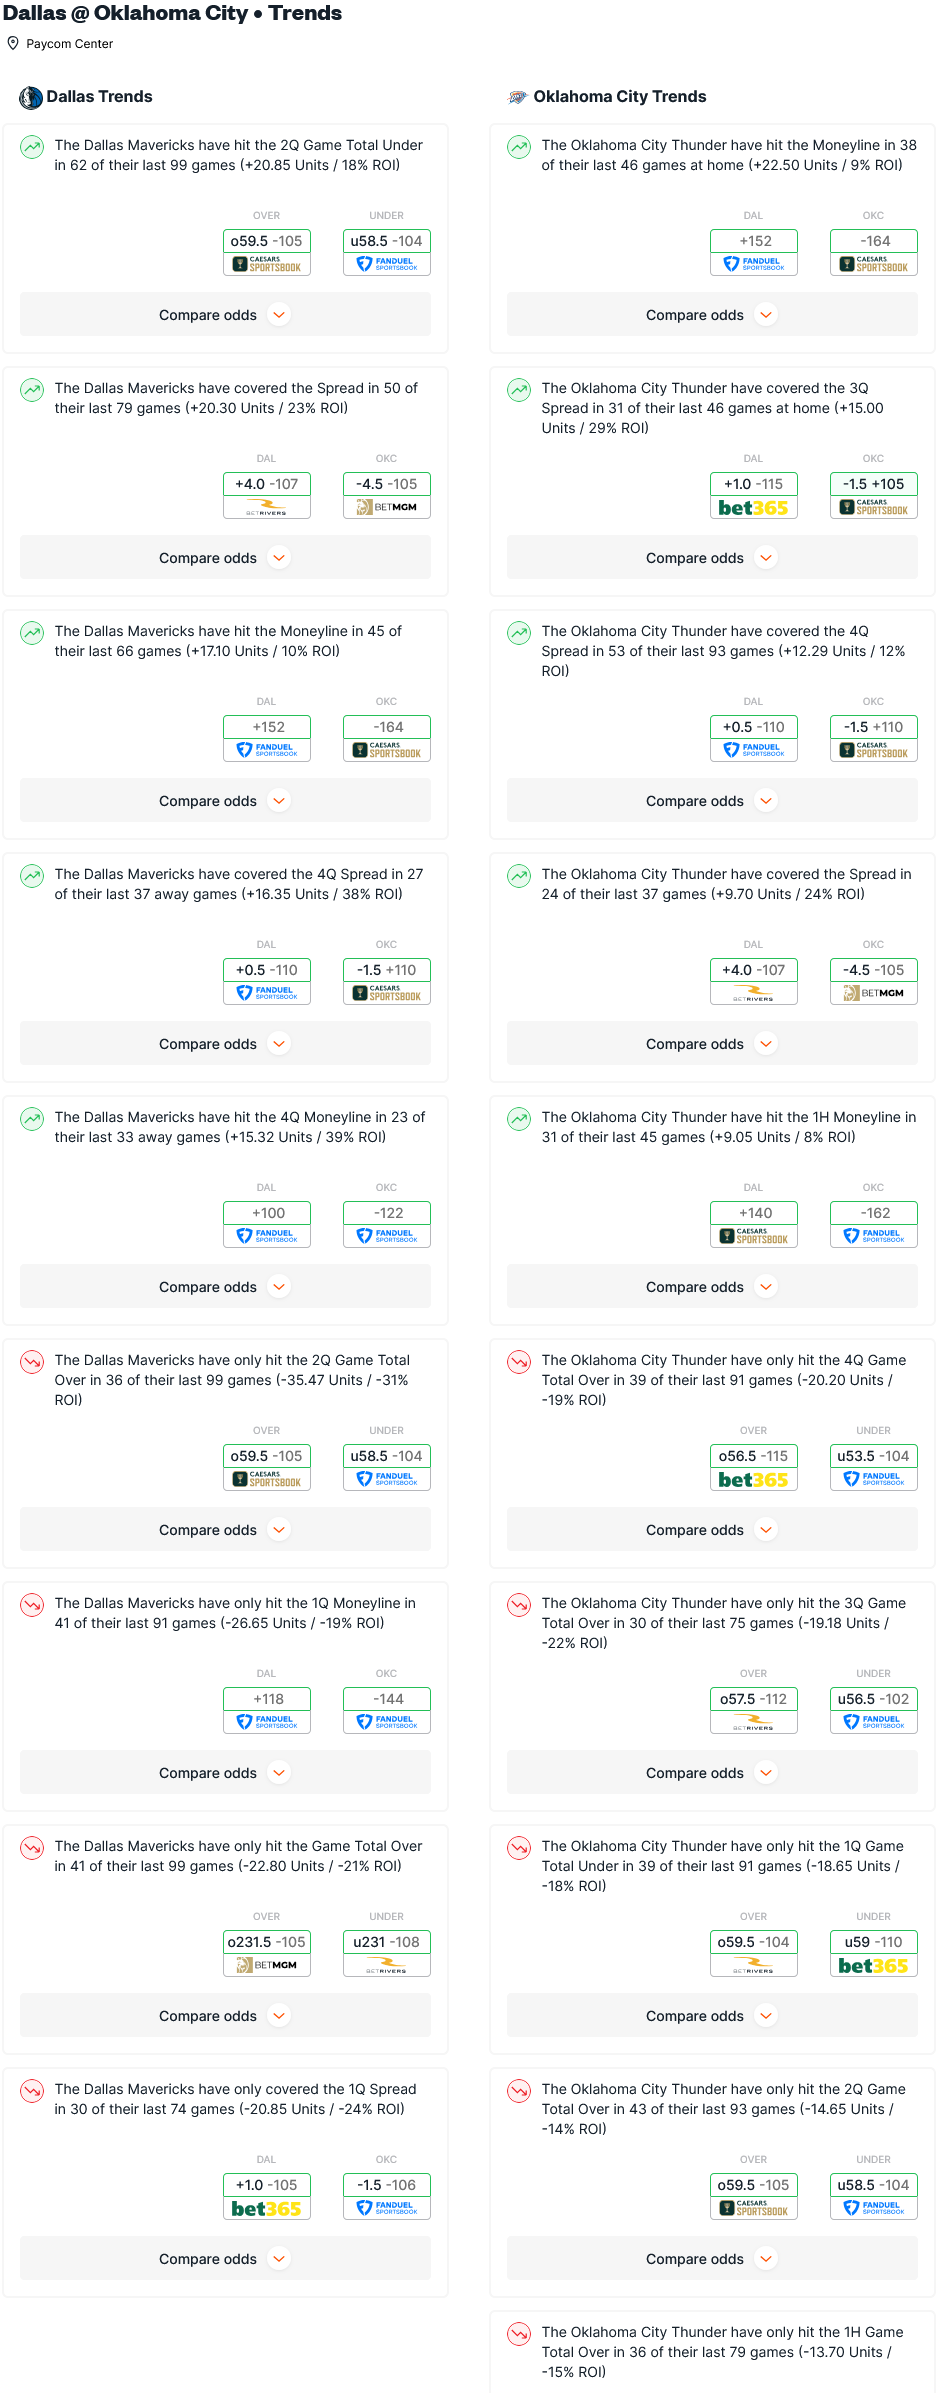
Task: Click red downtrend icon beside Dallas 1Q Moneyline trend
Action: pos(32,1605)
